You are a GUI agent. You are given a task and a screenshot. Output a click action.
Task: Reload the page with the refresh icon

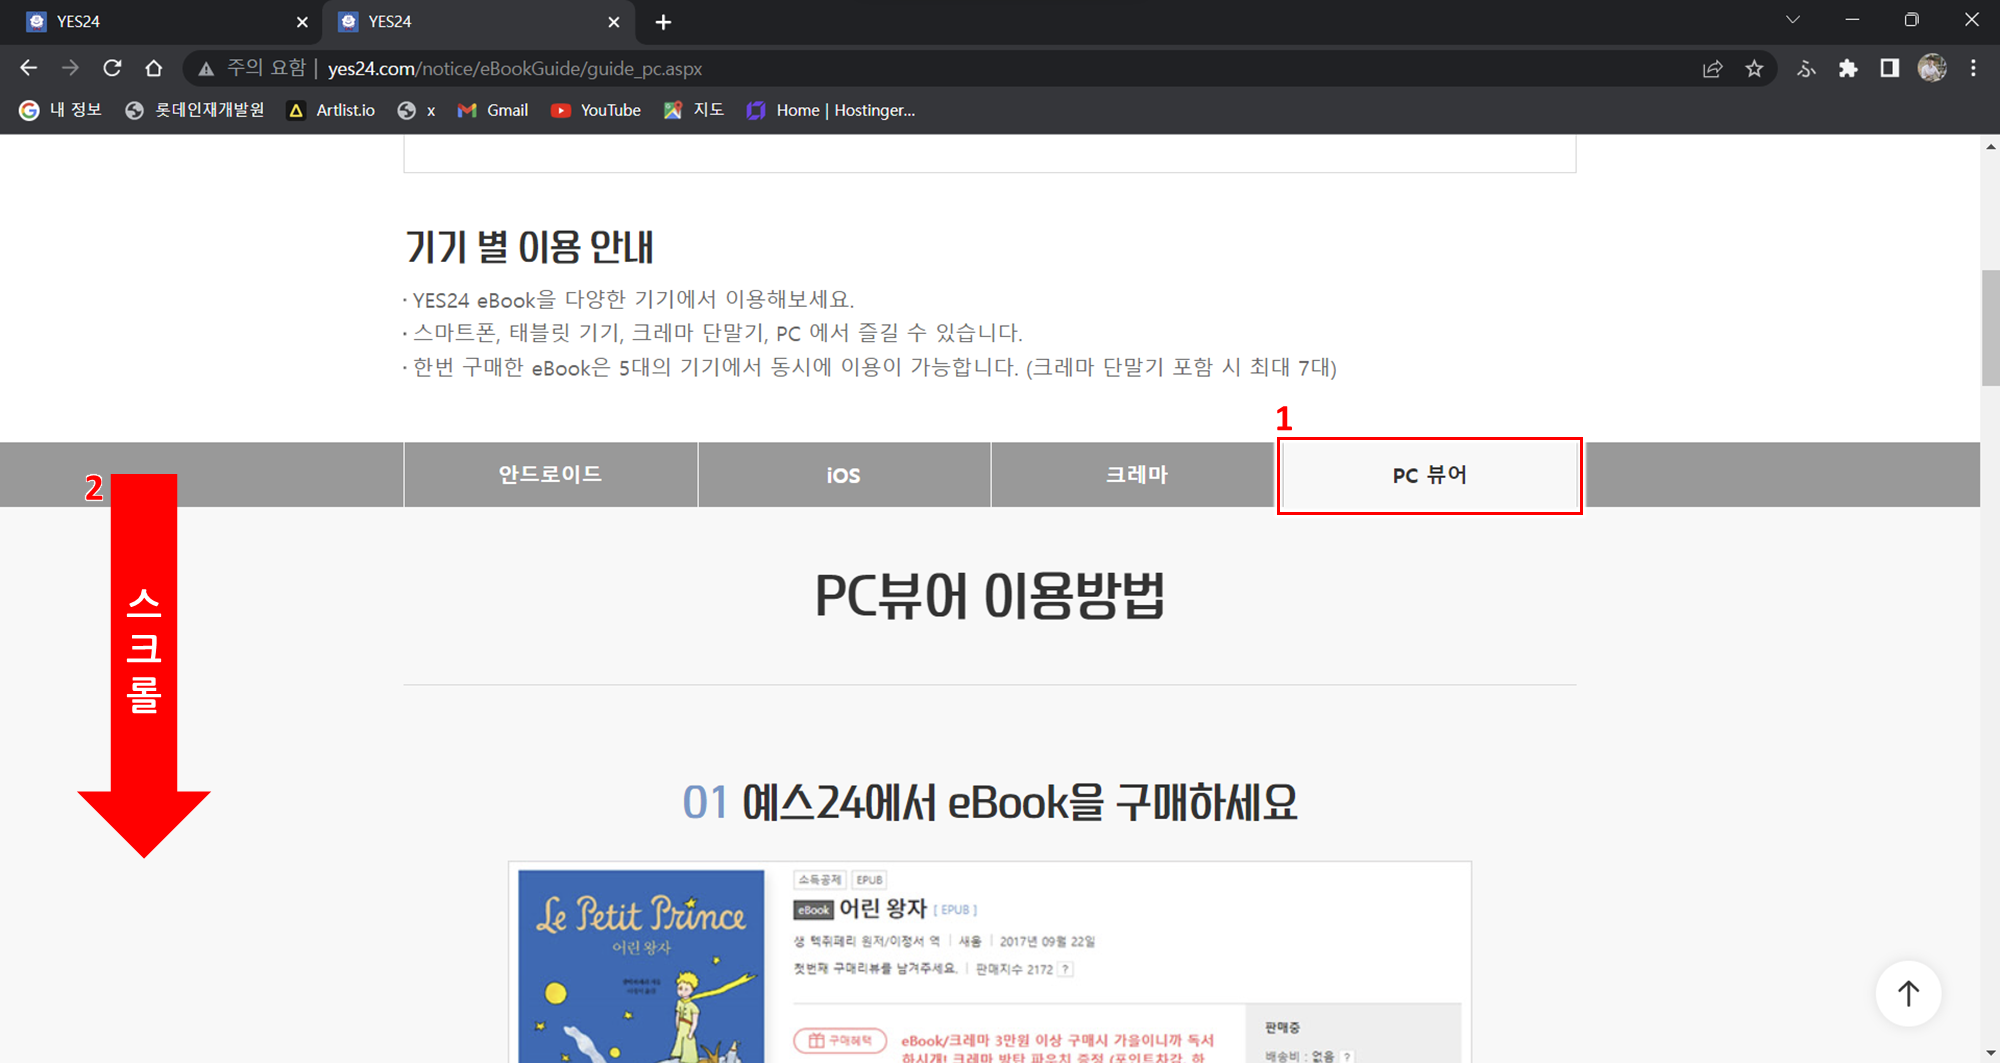click(x=112, y=68)
